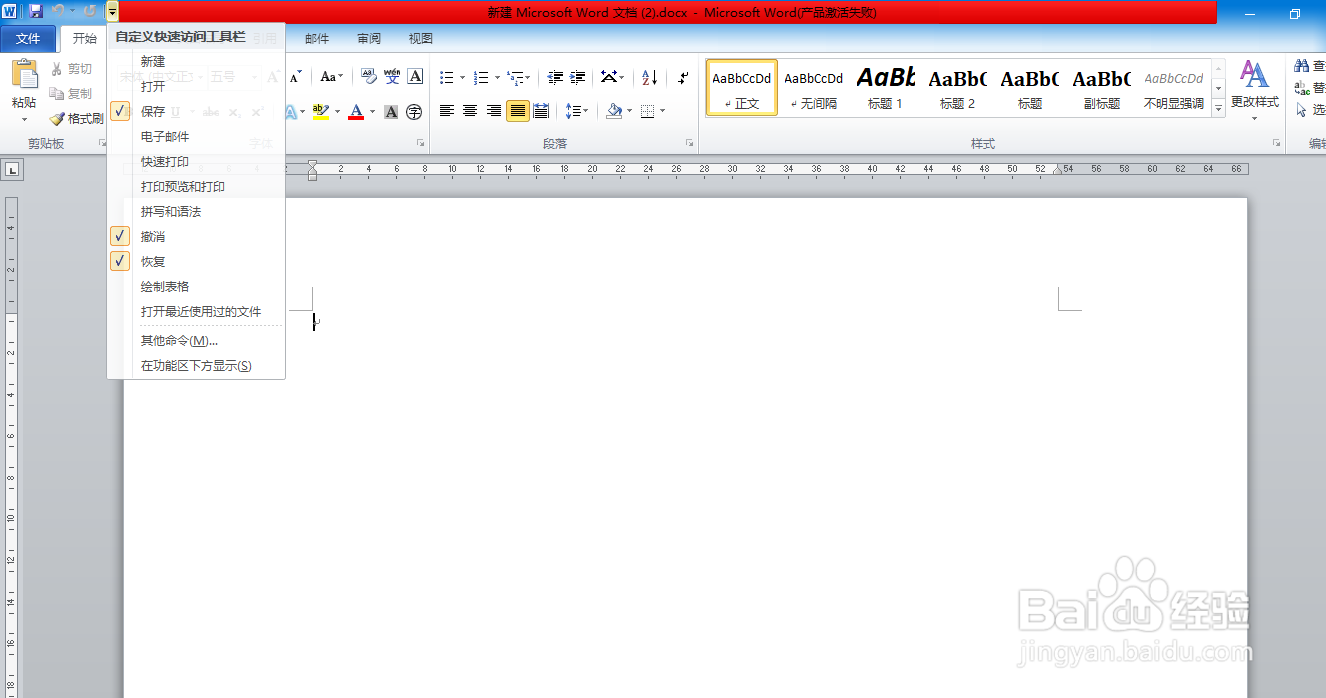The image size is (1326, 698).
Task: Open the 文件 tab
Action: [28, 39]
